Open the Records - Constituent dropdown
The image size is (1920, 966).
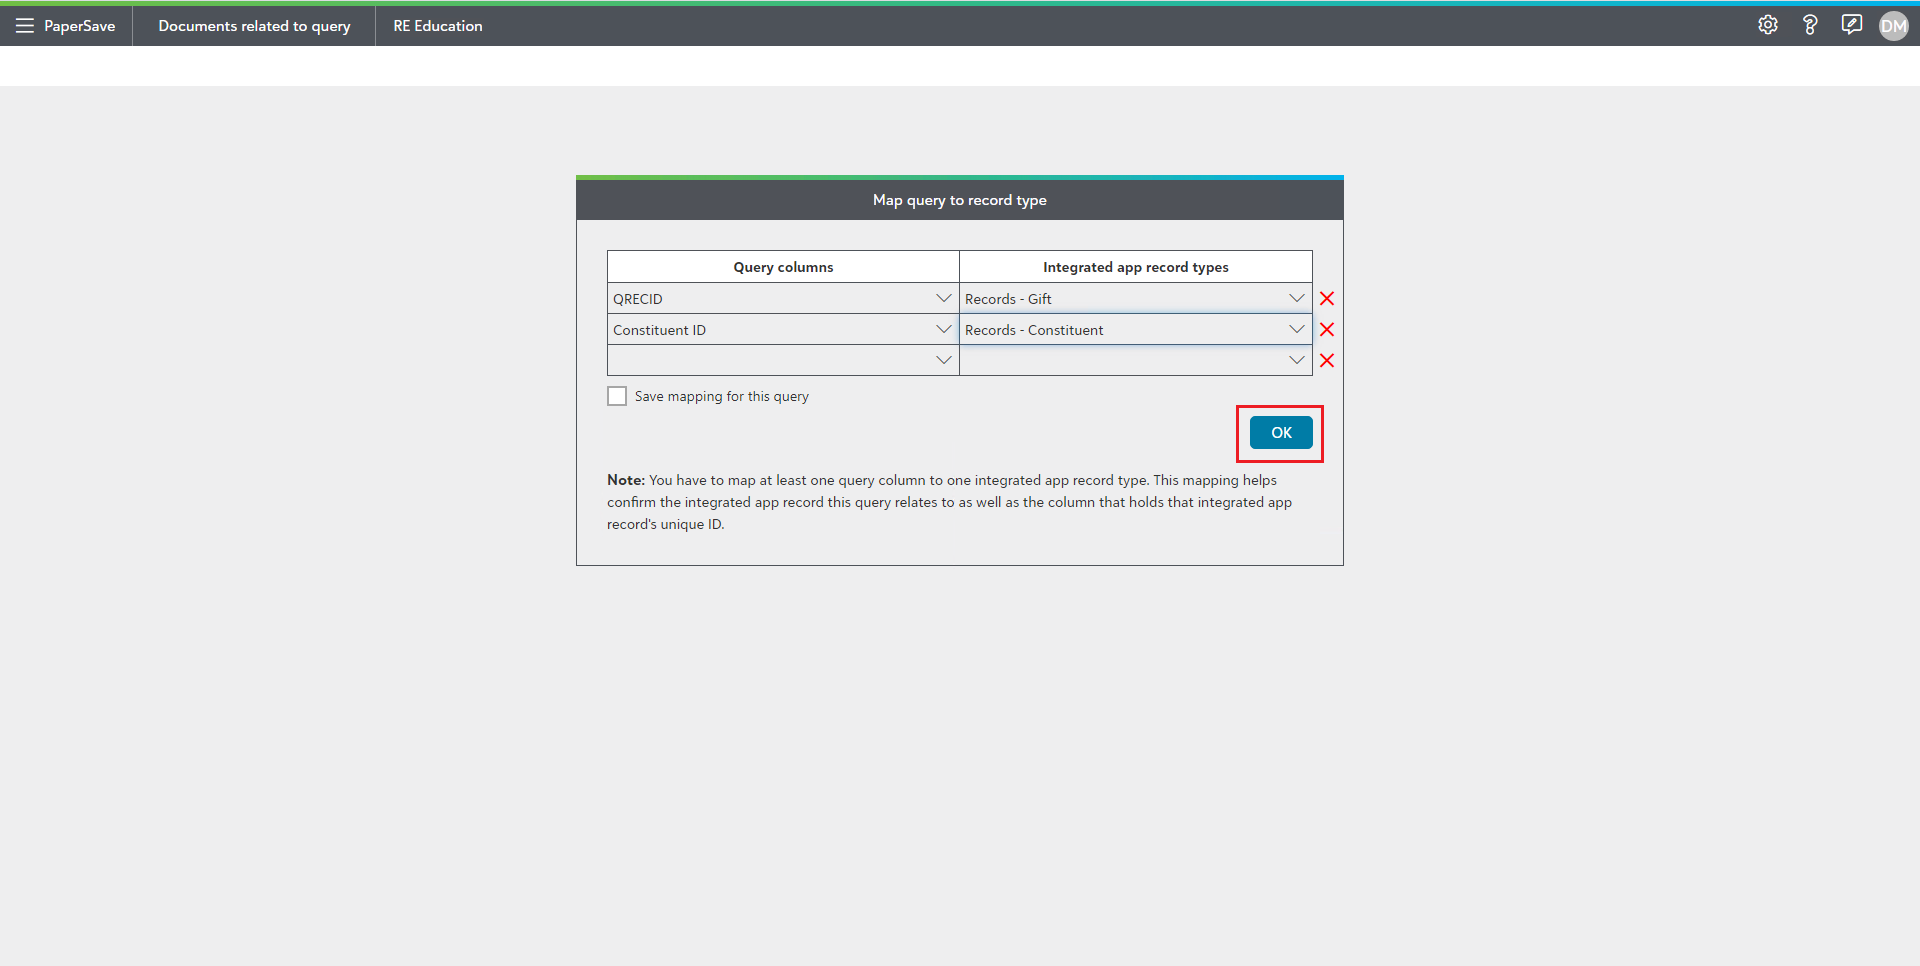point(1296,330)
